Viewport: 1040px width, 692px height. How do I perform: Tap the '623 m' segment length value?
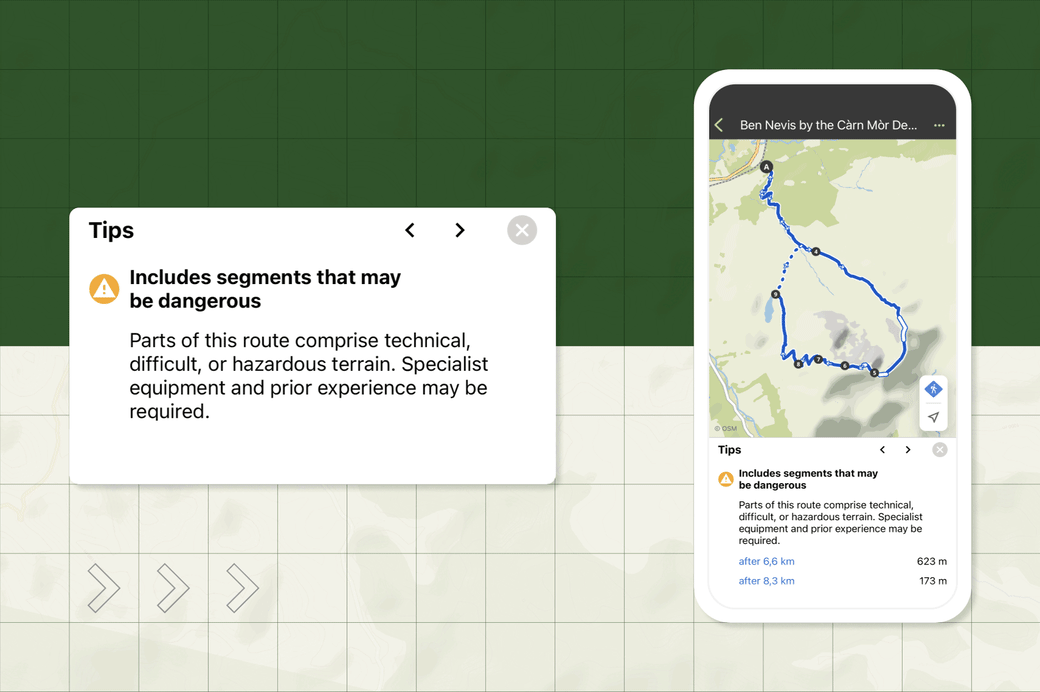point(932,561)
